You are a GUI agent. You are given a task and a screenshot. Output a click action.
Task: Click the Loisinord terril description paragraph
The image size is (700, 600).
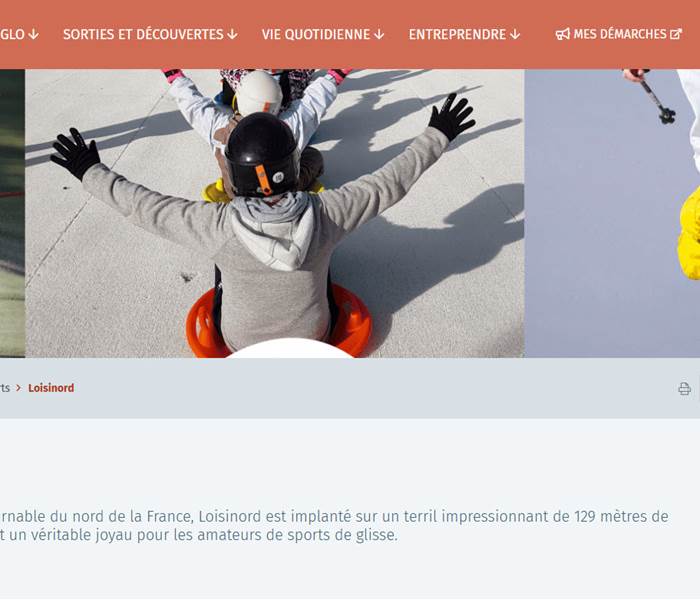(x=334, y=525)
